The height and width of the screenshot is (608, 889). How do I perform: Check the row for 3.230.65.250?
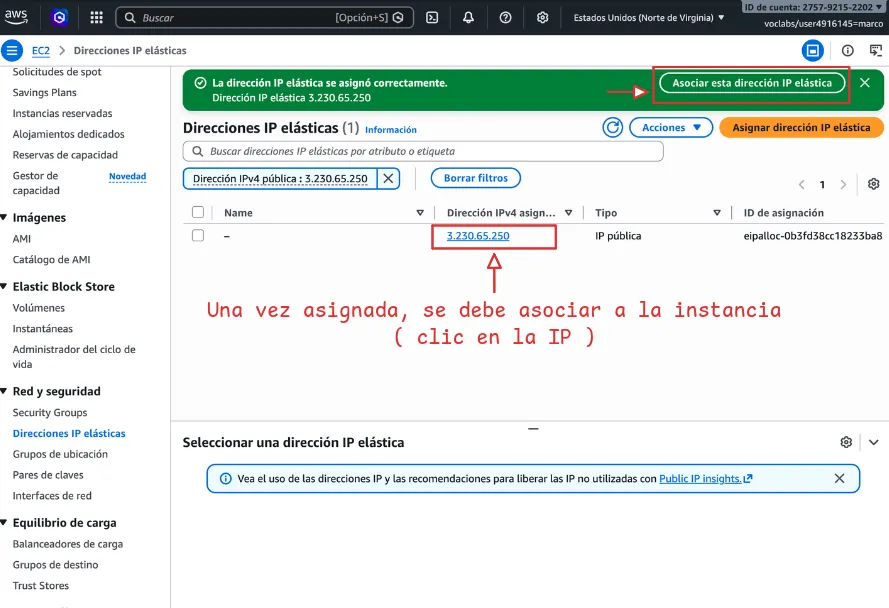click(198, 235)
